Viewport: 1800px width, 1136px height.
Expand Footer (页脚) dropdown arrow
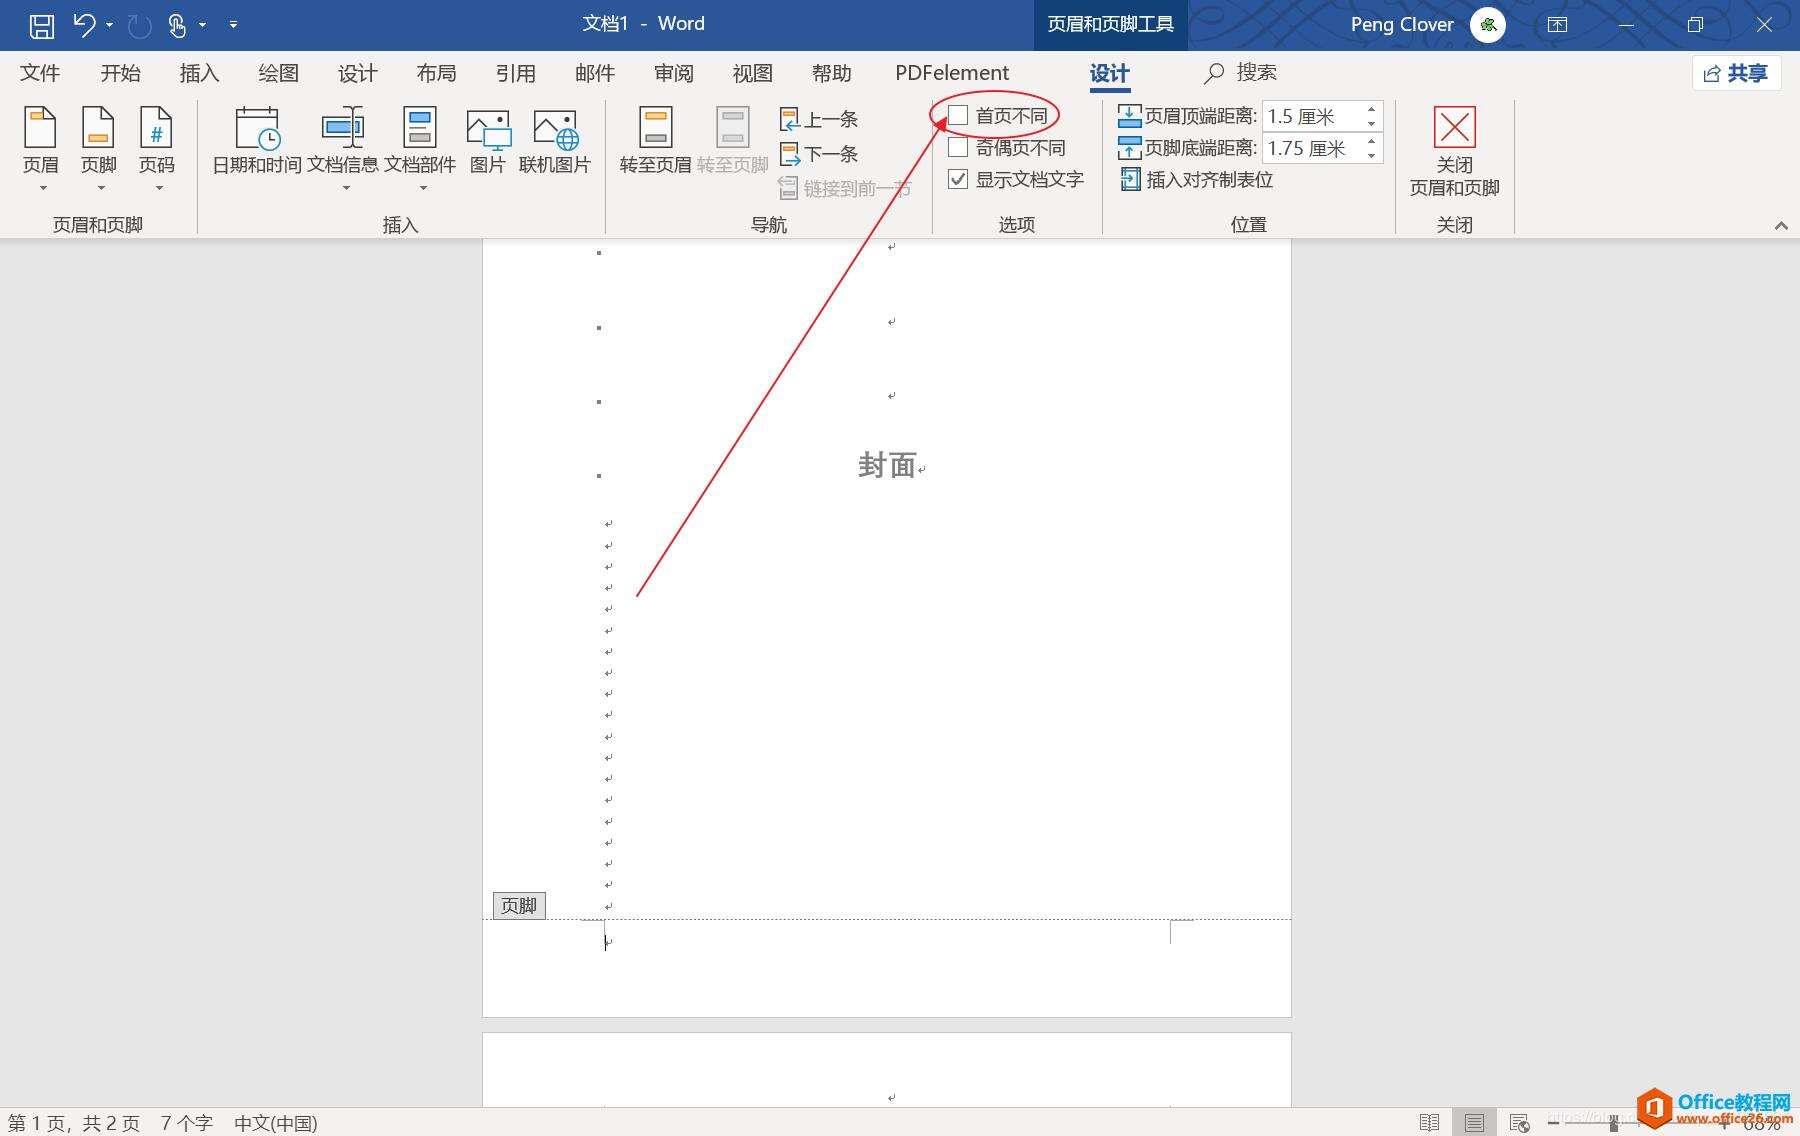[100, 188]
